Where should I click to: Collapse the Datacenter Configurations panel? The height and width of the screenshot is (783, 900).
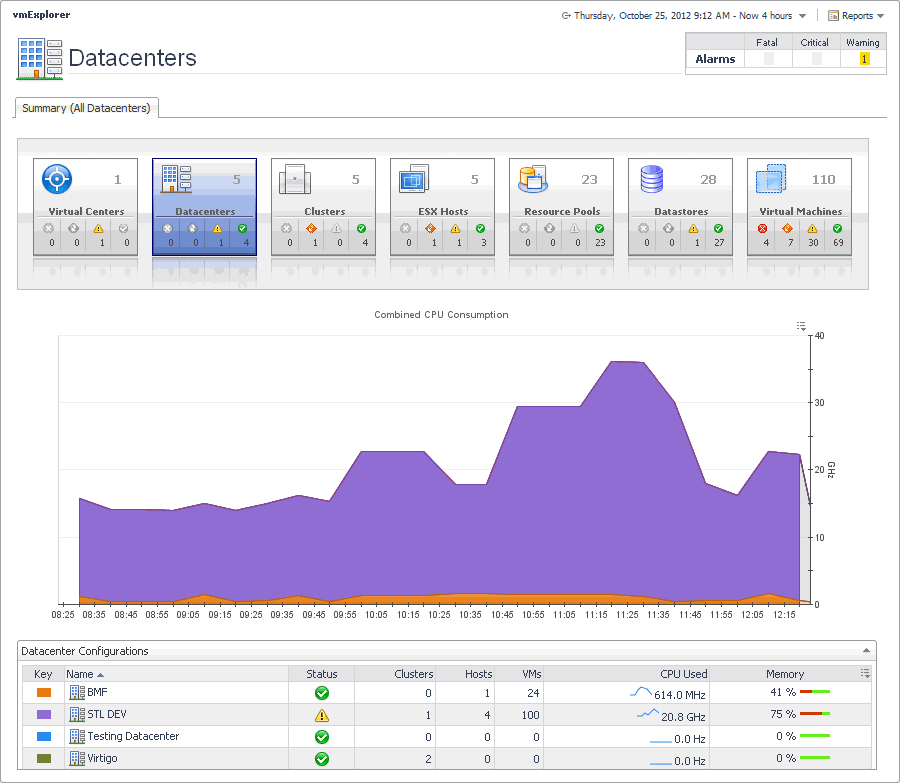867,651
